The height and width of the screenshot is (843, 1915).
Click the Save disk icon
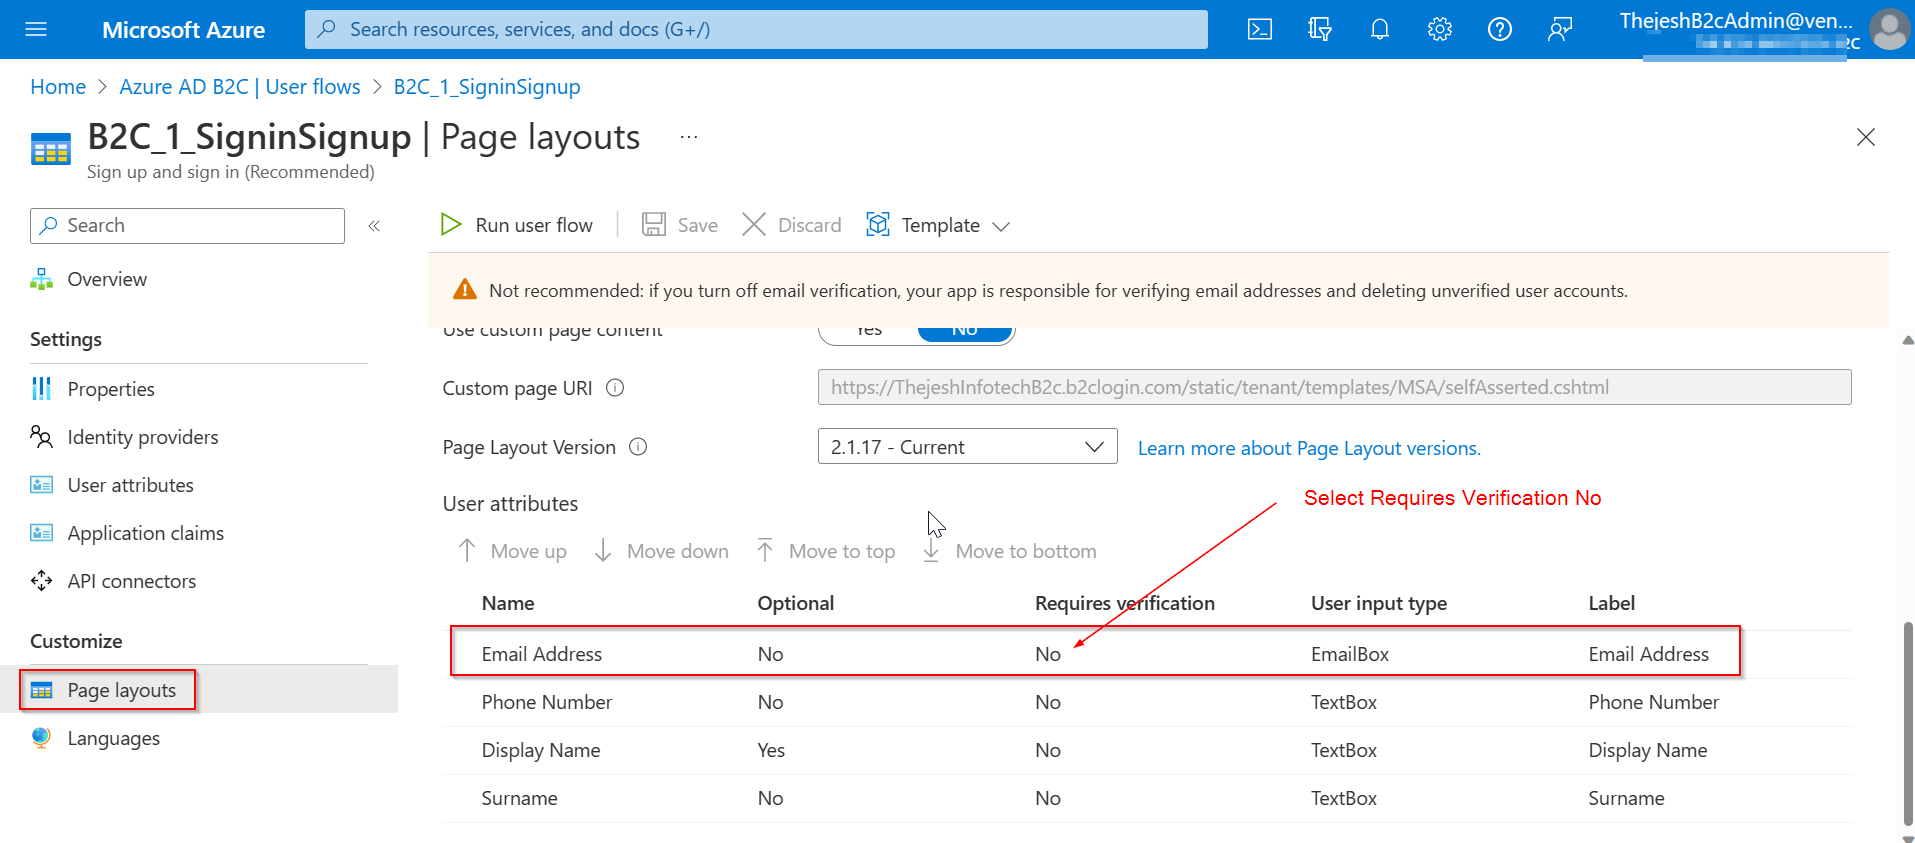[x=654, y=225]
